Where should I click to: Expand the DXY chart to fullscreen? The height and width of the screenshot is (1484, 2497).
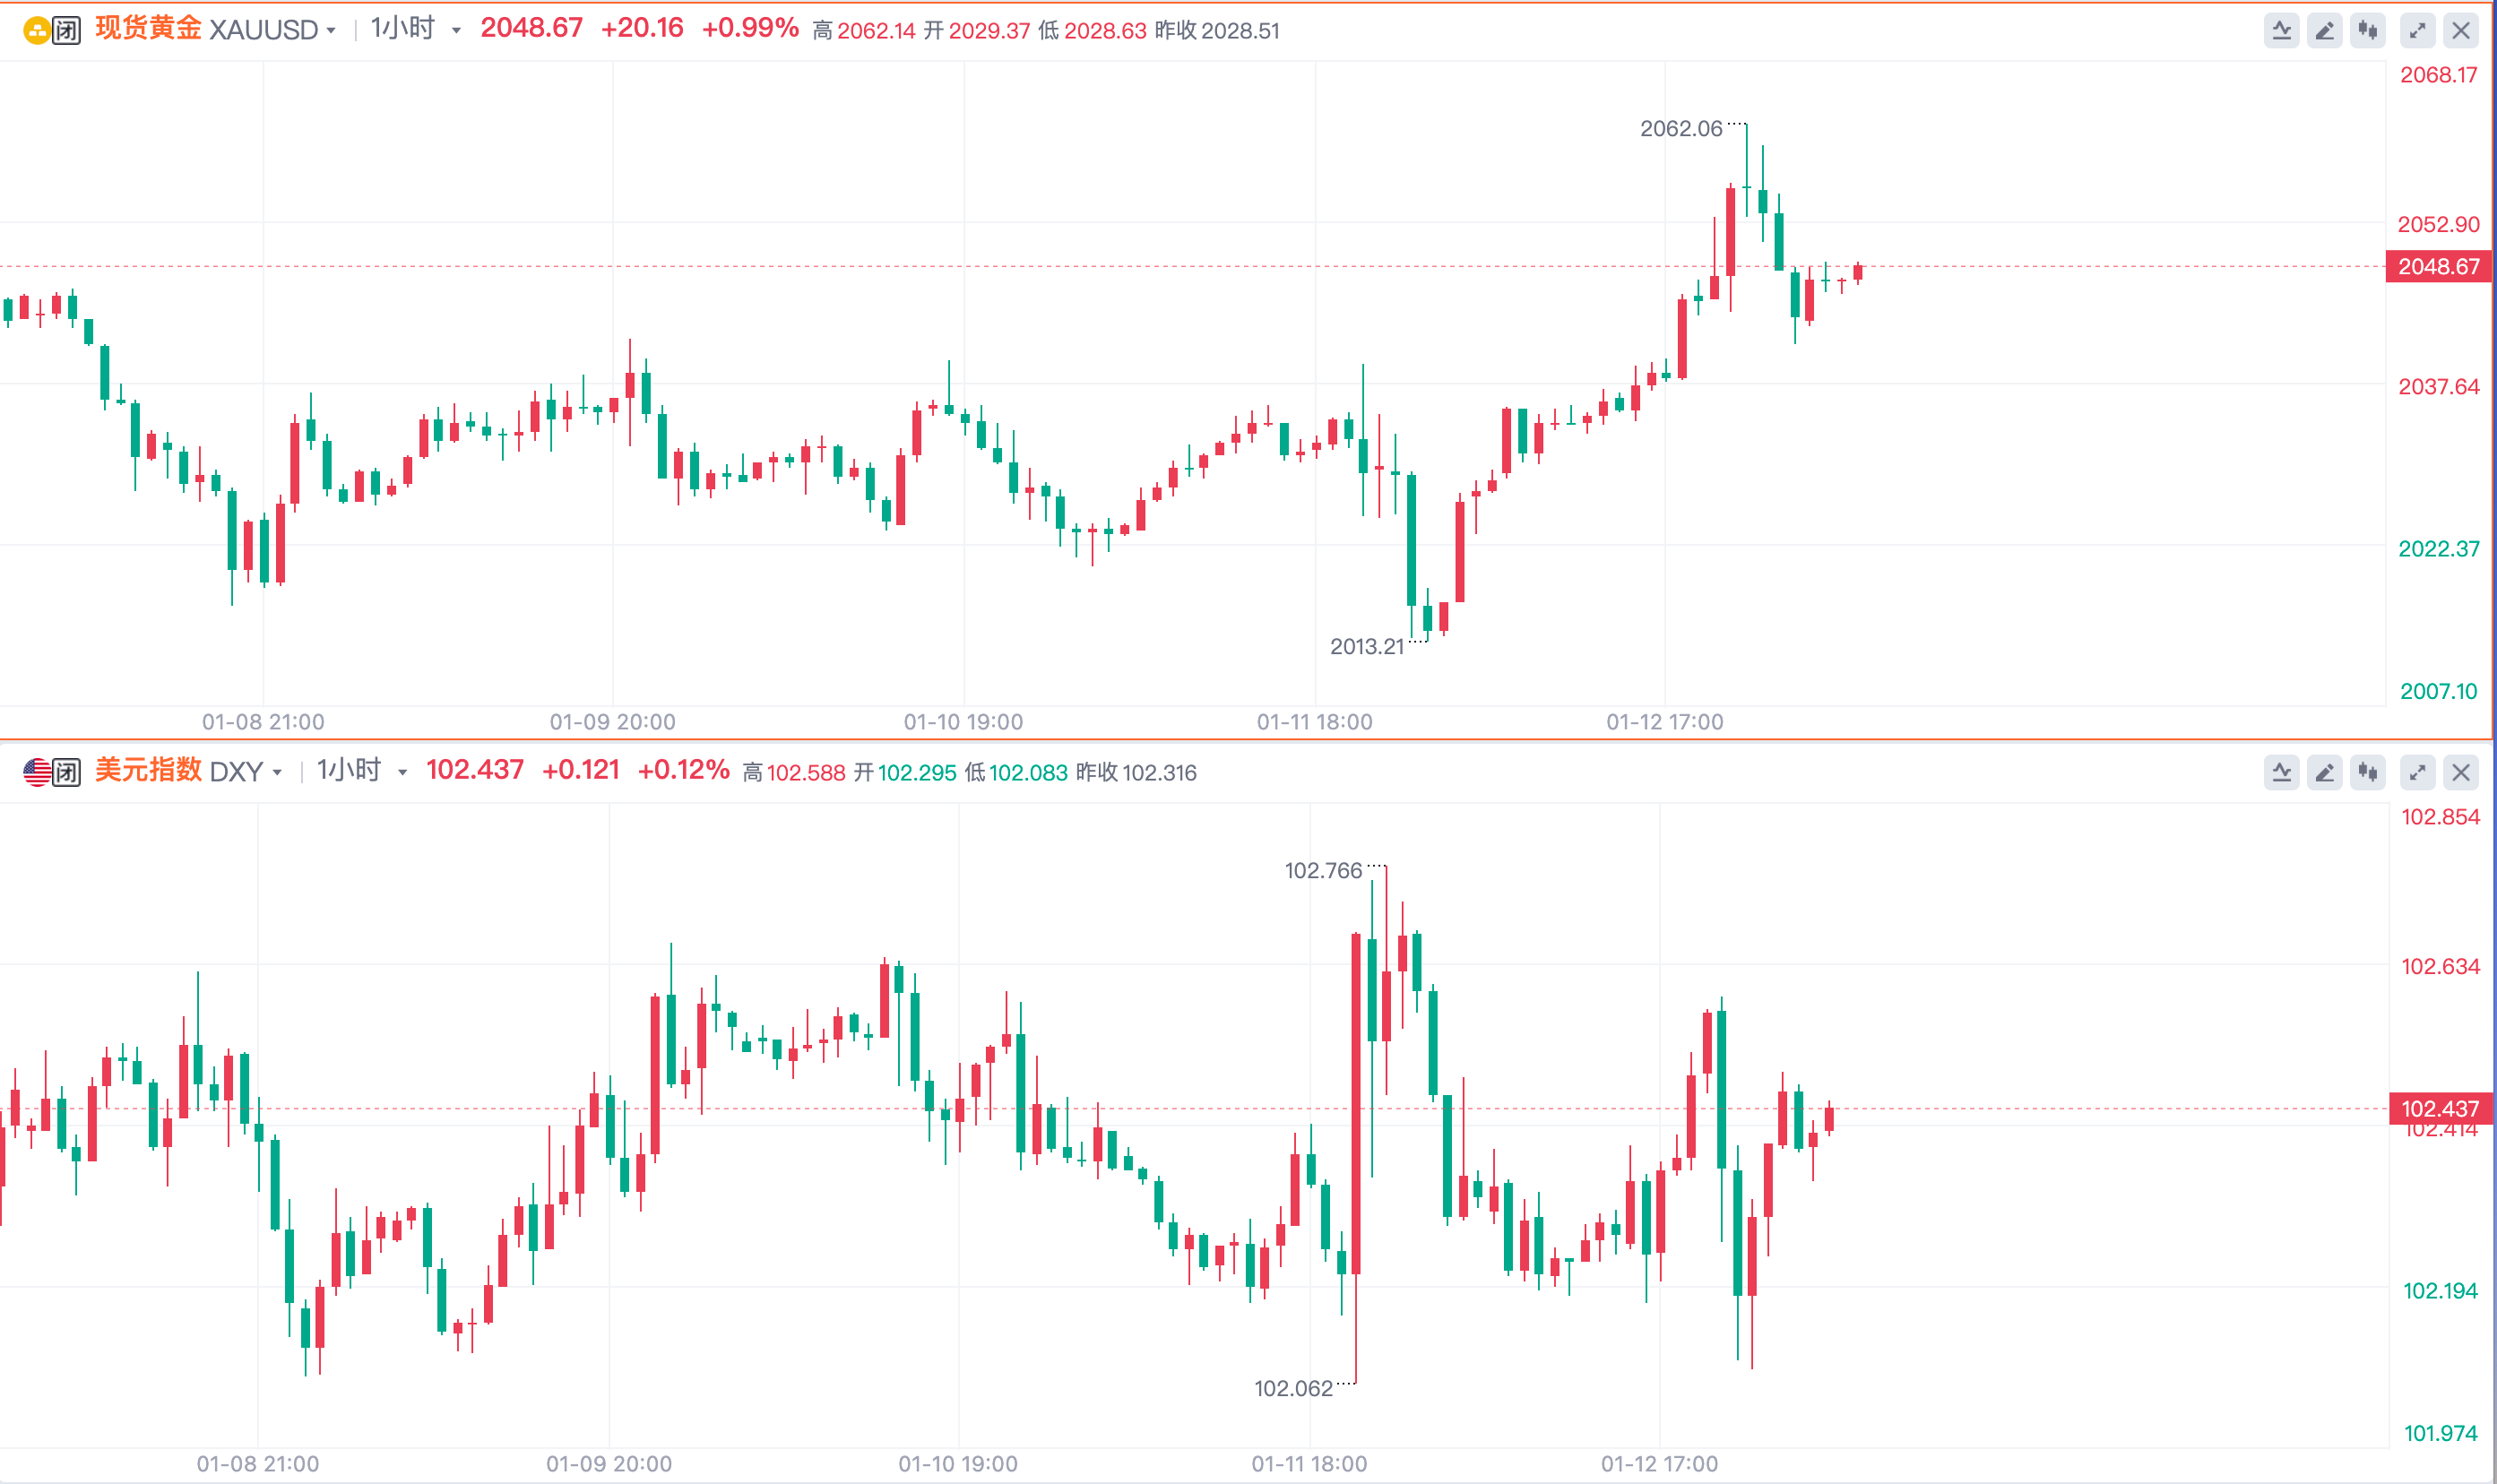coord(2417,772)
